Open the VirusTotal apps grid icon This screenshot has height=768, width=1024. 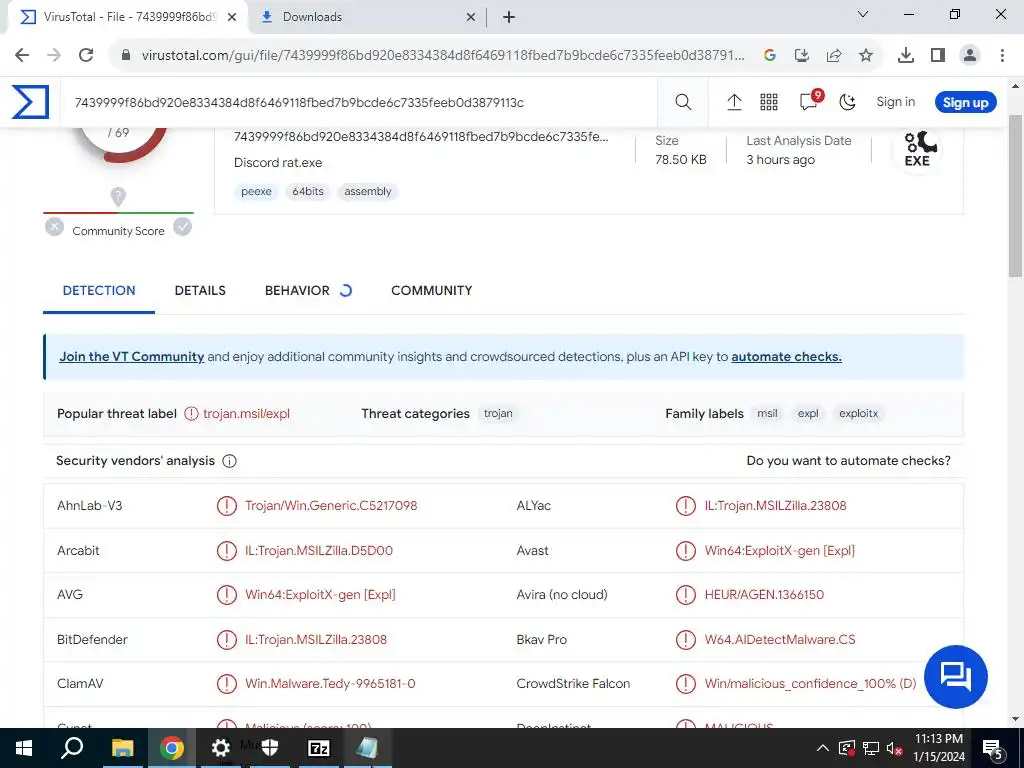(769, 102)
